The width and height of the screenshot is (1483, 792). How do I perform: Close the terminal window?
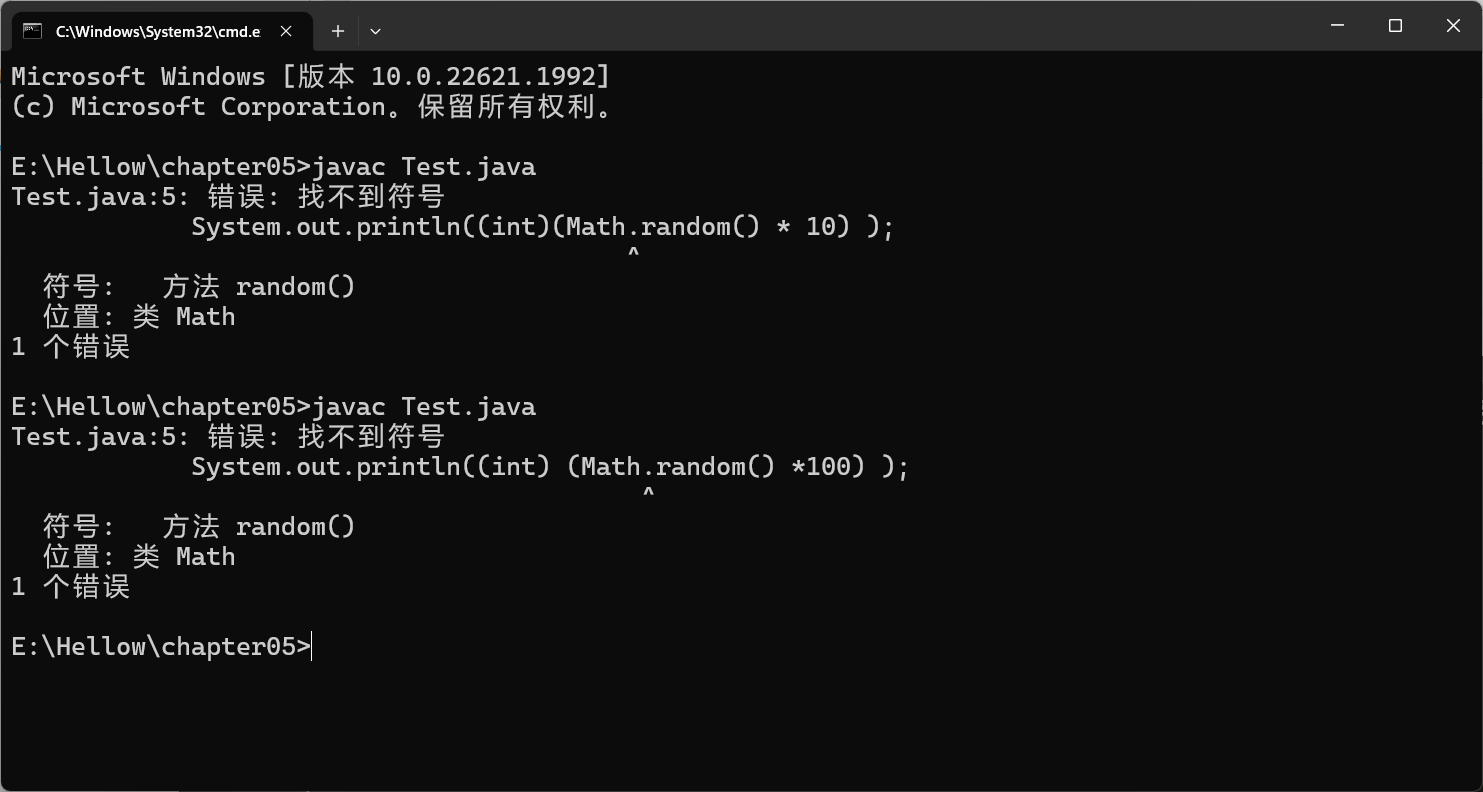1453,26
